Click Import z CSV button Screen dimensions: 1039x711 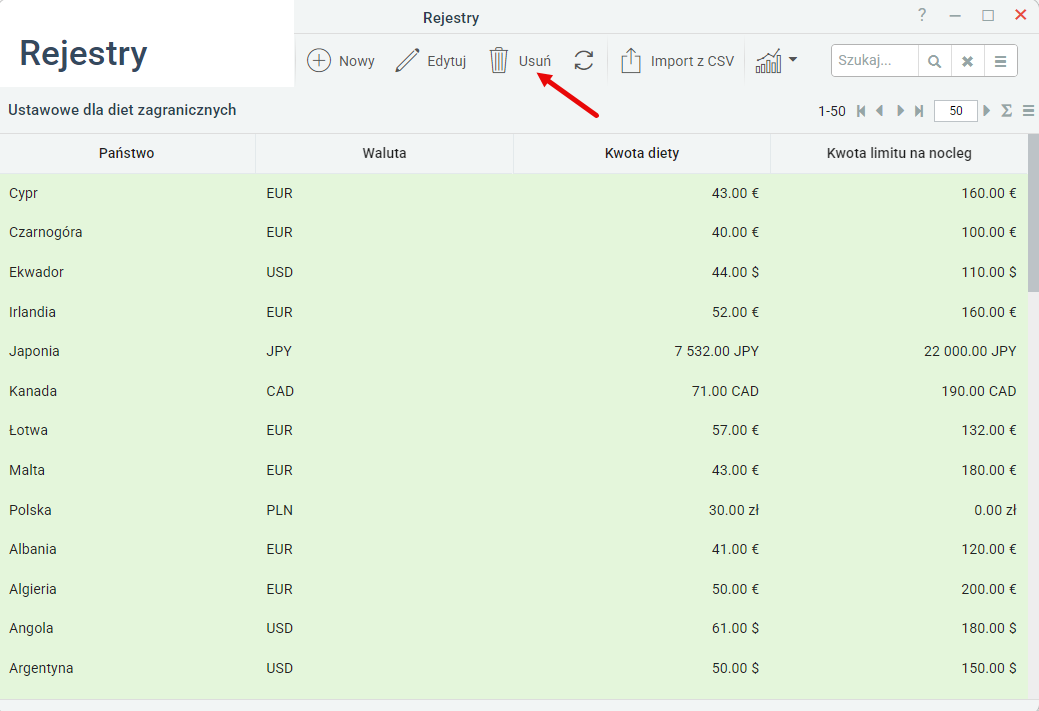[x=677, y=61]
